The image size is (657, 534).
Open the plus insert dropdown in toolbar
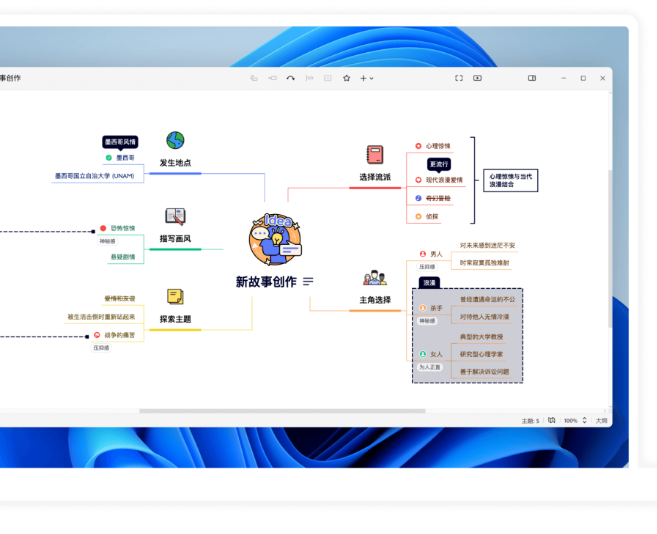pos(367,78)
